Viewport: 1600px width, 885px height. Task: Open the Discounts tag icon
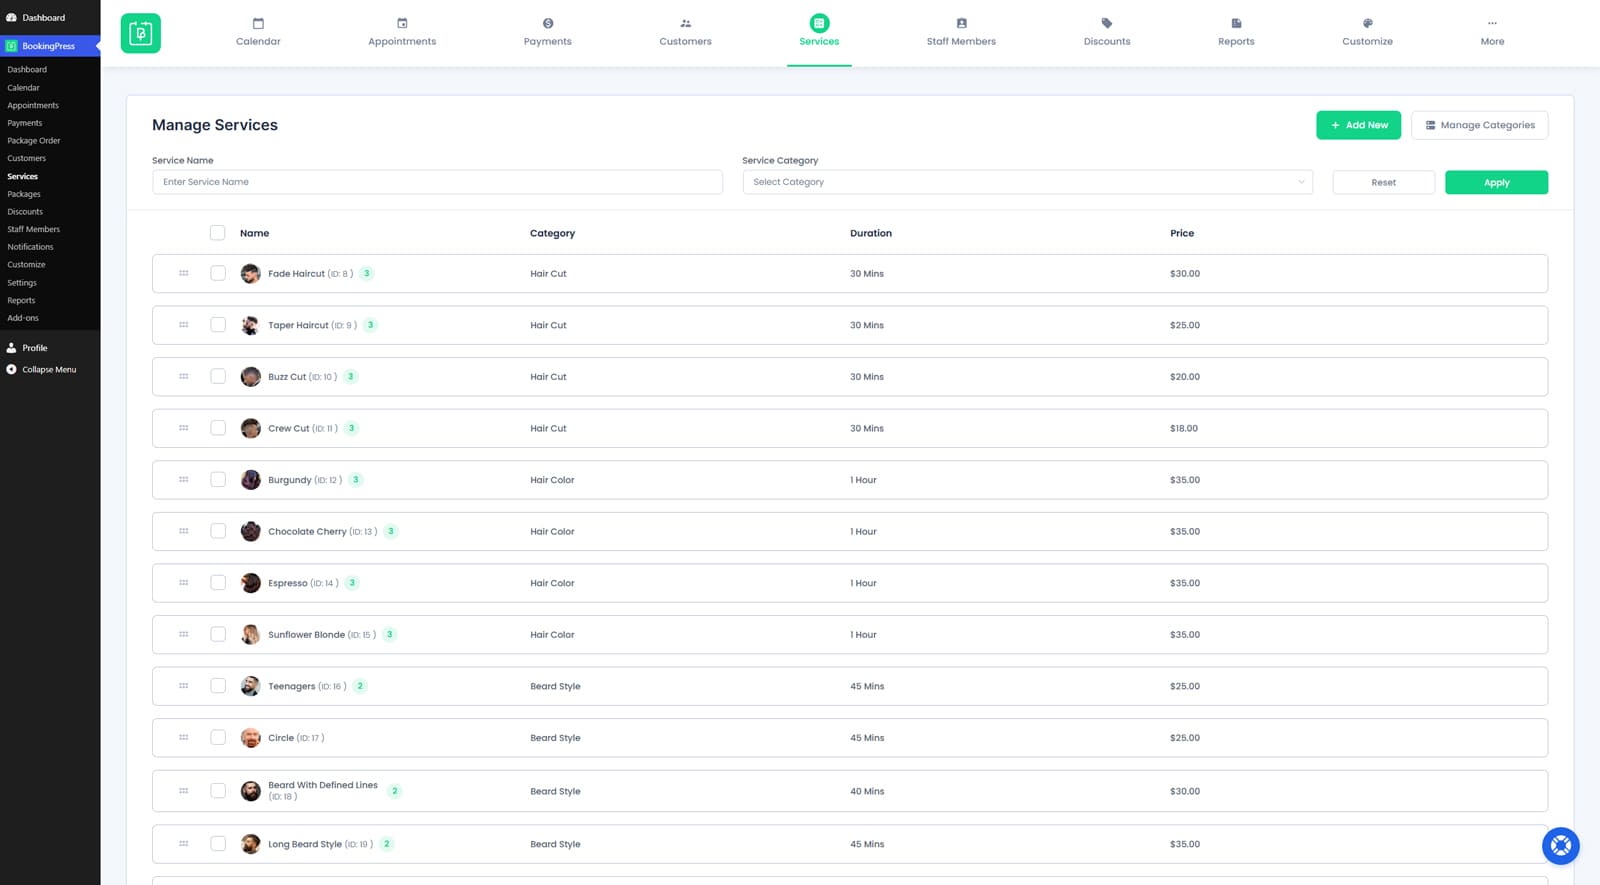point(1107,23)
